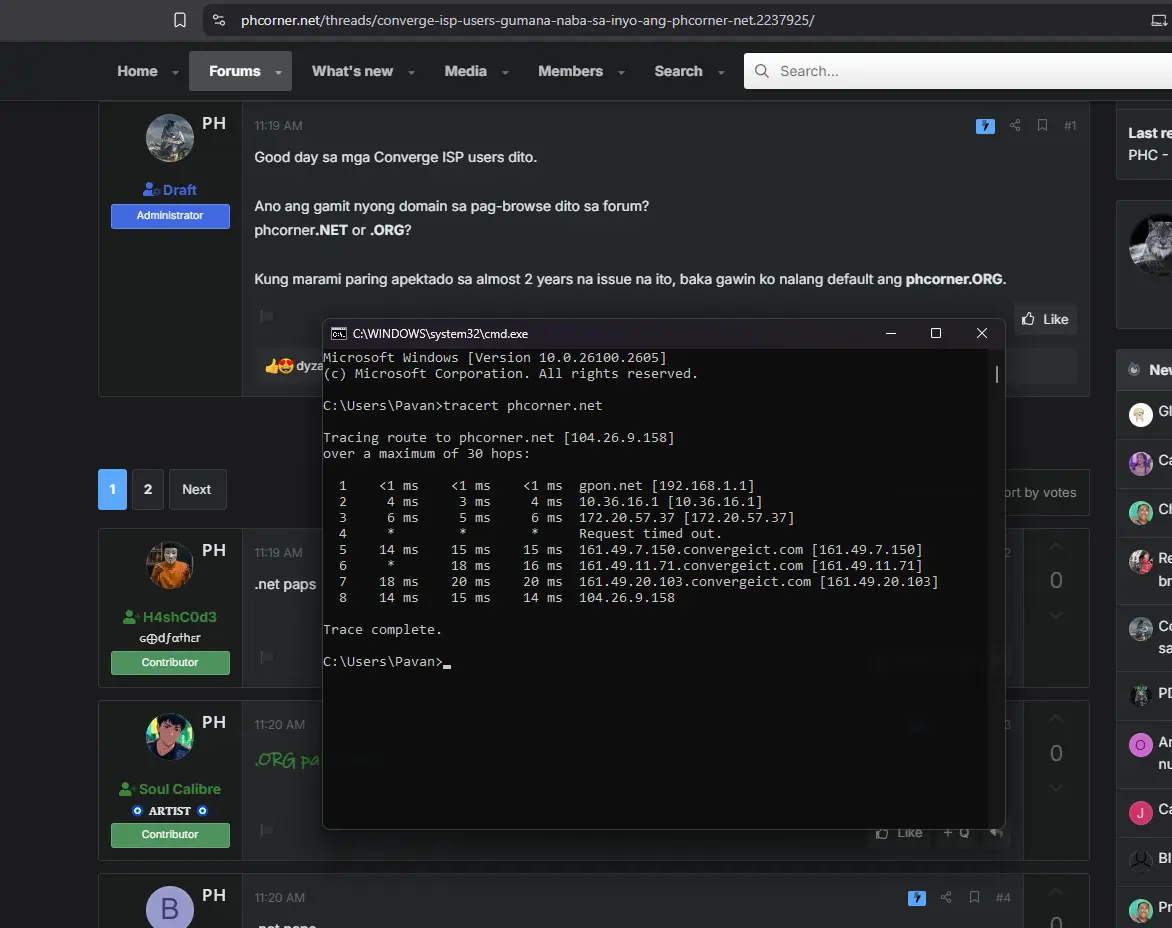This screenshot has width=1172, height=928.
Task: Click Soul Calibre's Contributor banner
Action: point(170,835)
